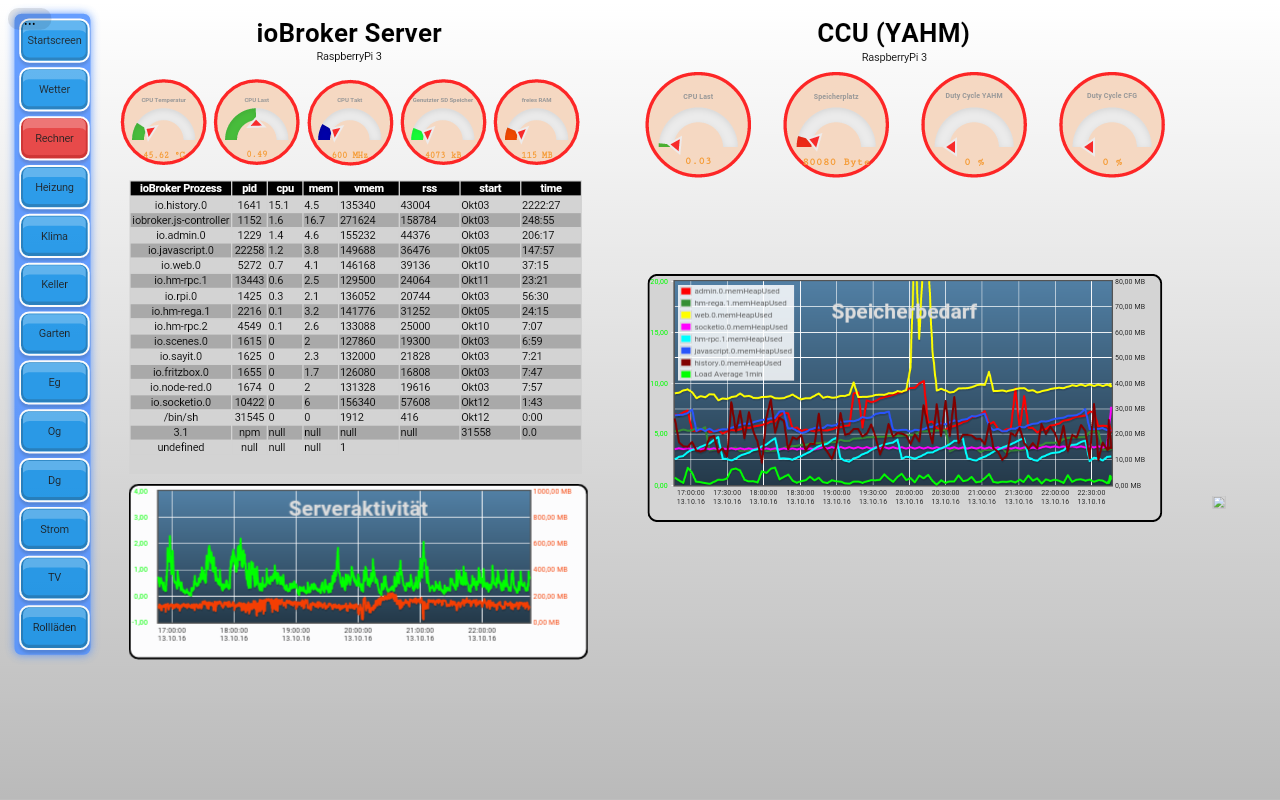Click the web.0.memHeapUsed yellow legend swatch
This screenshot has height=800, width=1280.
686,315
